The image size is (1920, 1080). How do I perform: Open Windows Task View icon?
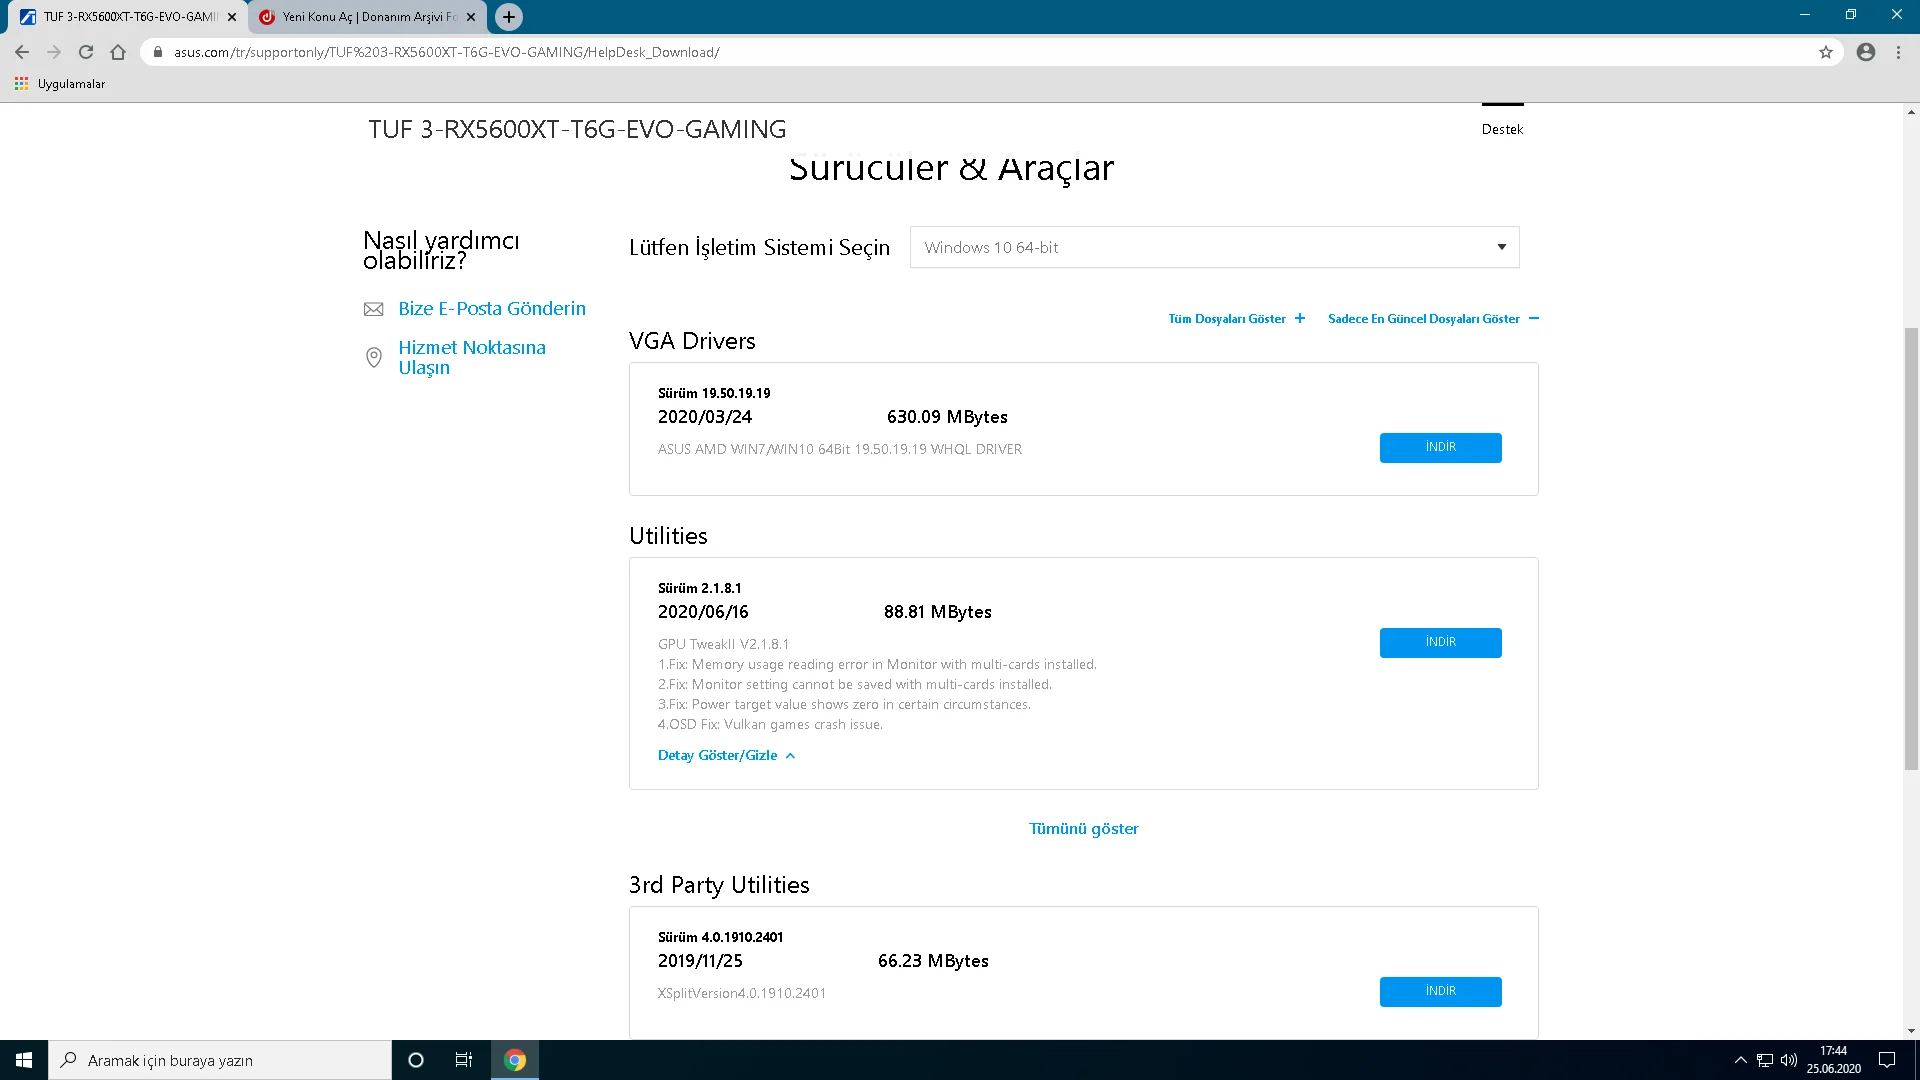[x=463, y=1060]
